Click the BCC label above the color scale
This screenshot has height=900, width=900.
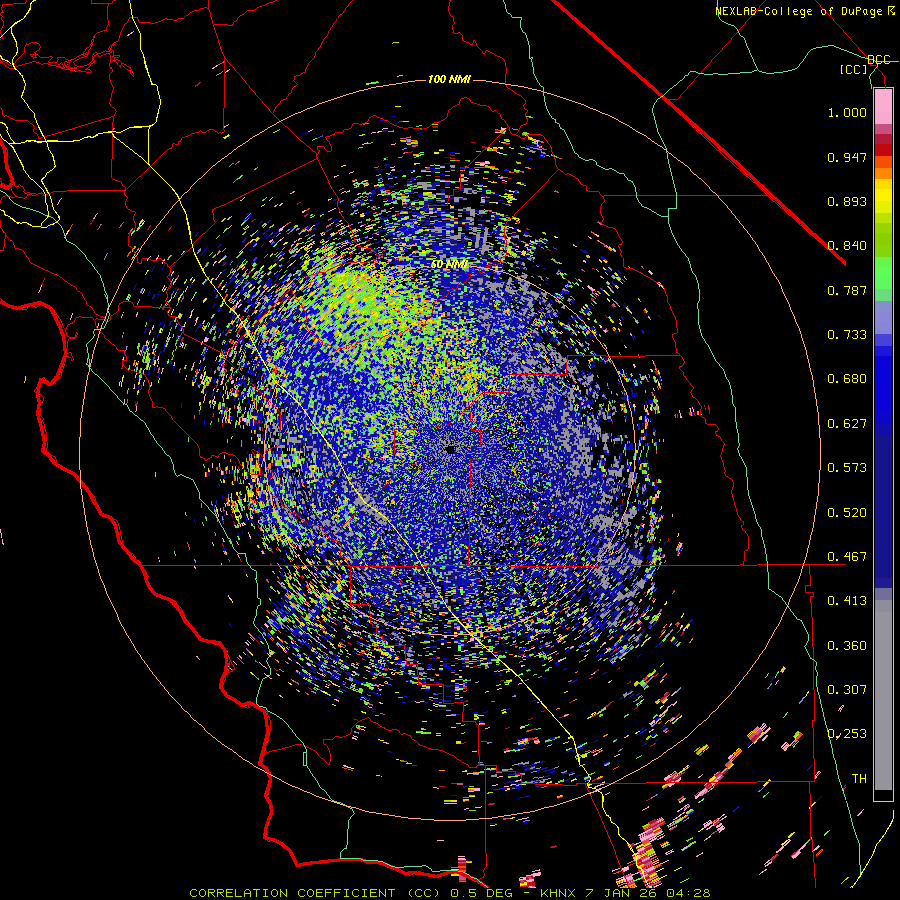pyautogui.click(x=878, y=60)
